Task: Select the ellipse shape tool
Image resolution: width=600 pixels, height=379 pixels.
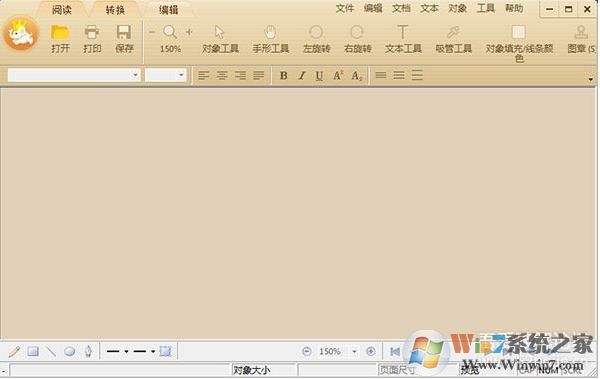Action: pyautogui.click(x=69, y=351)
